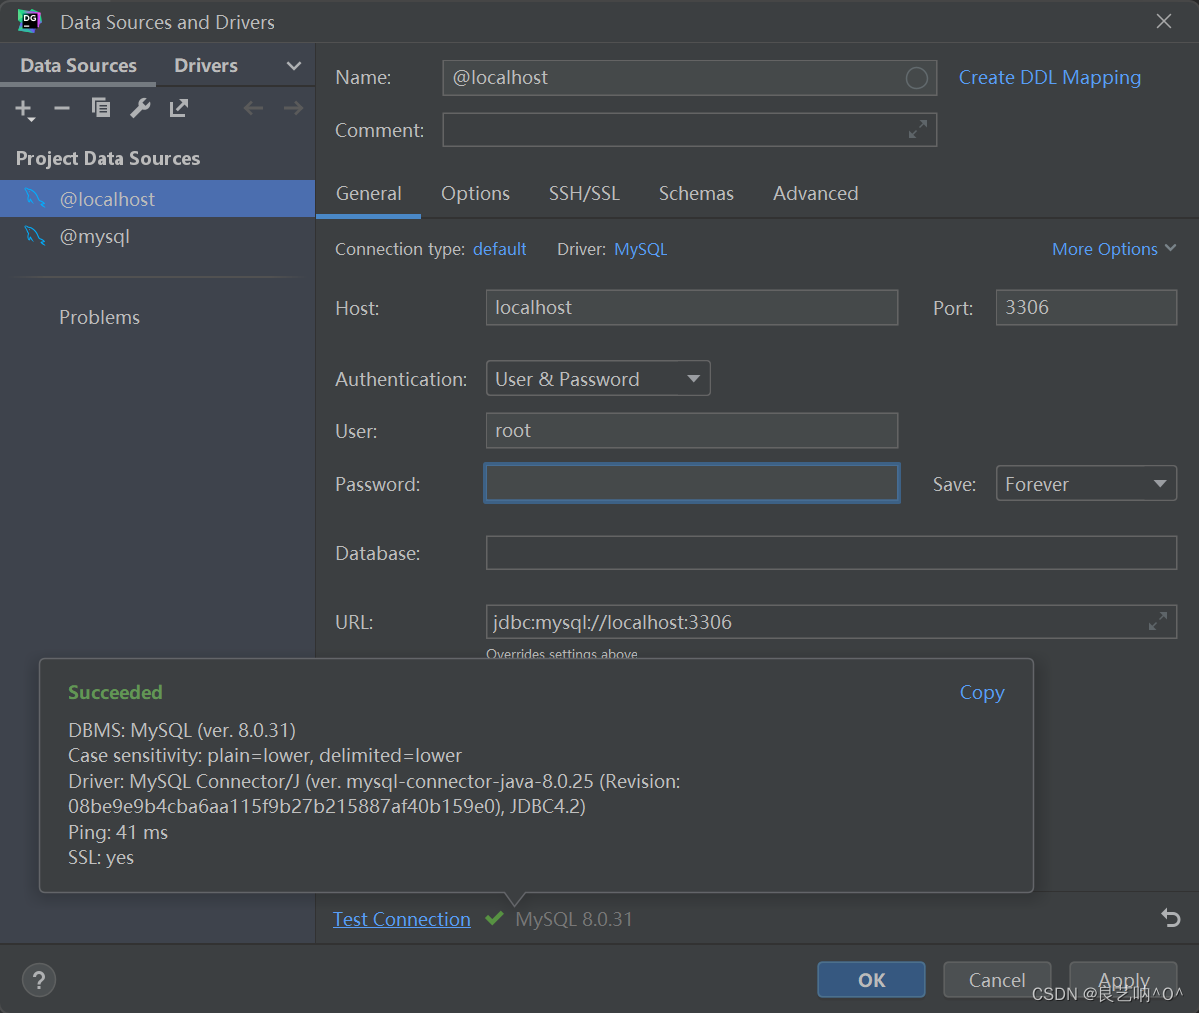
Task: Select the @localhost data source
Action: (x=158, y=199)
